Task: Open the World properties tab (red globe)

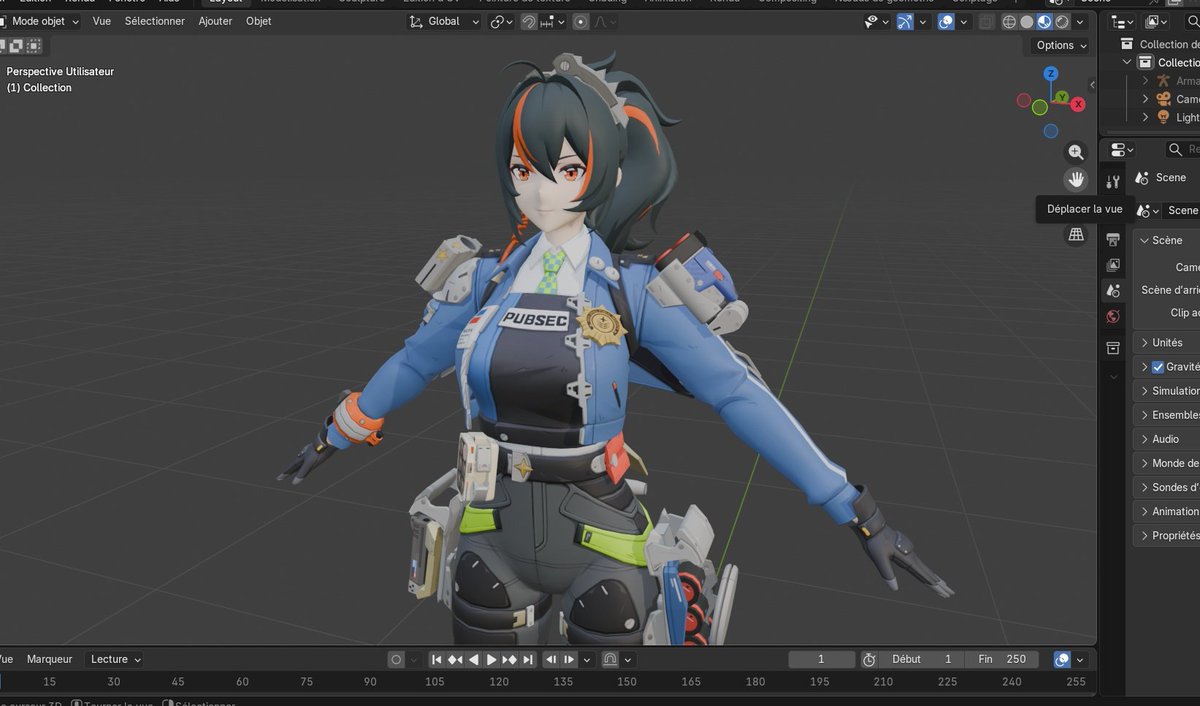Action: click(1113, 316)
